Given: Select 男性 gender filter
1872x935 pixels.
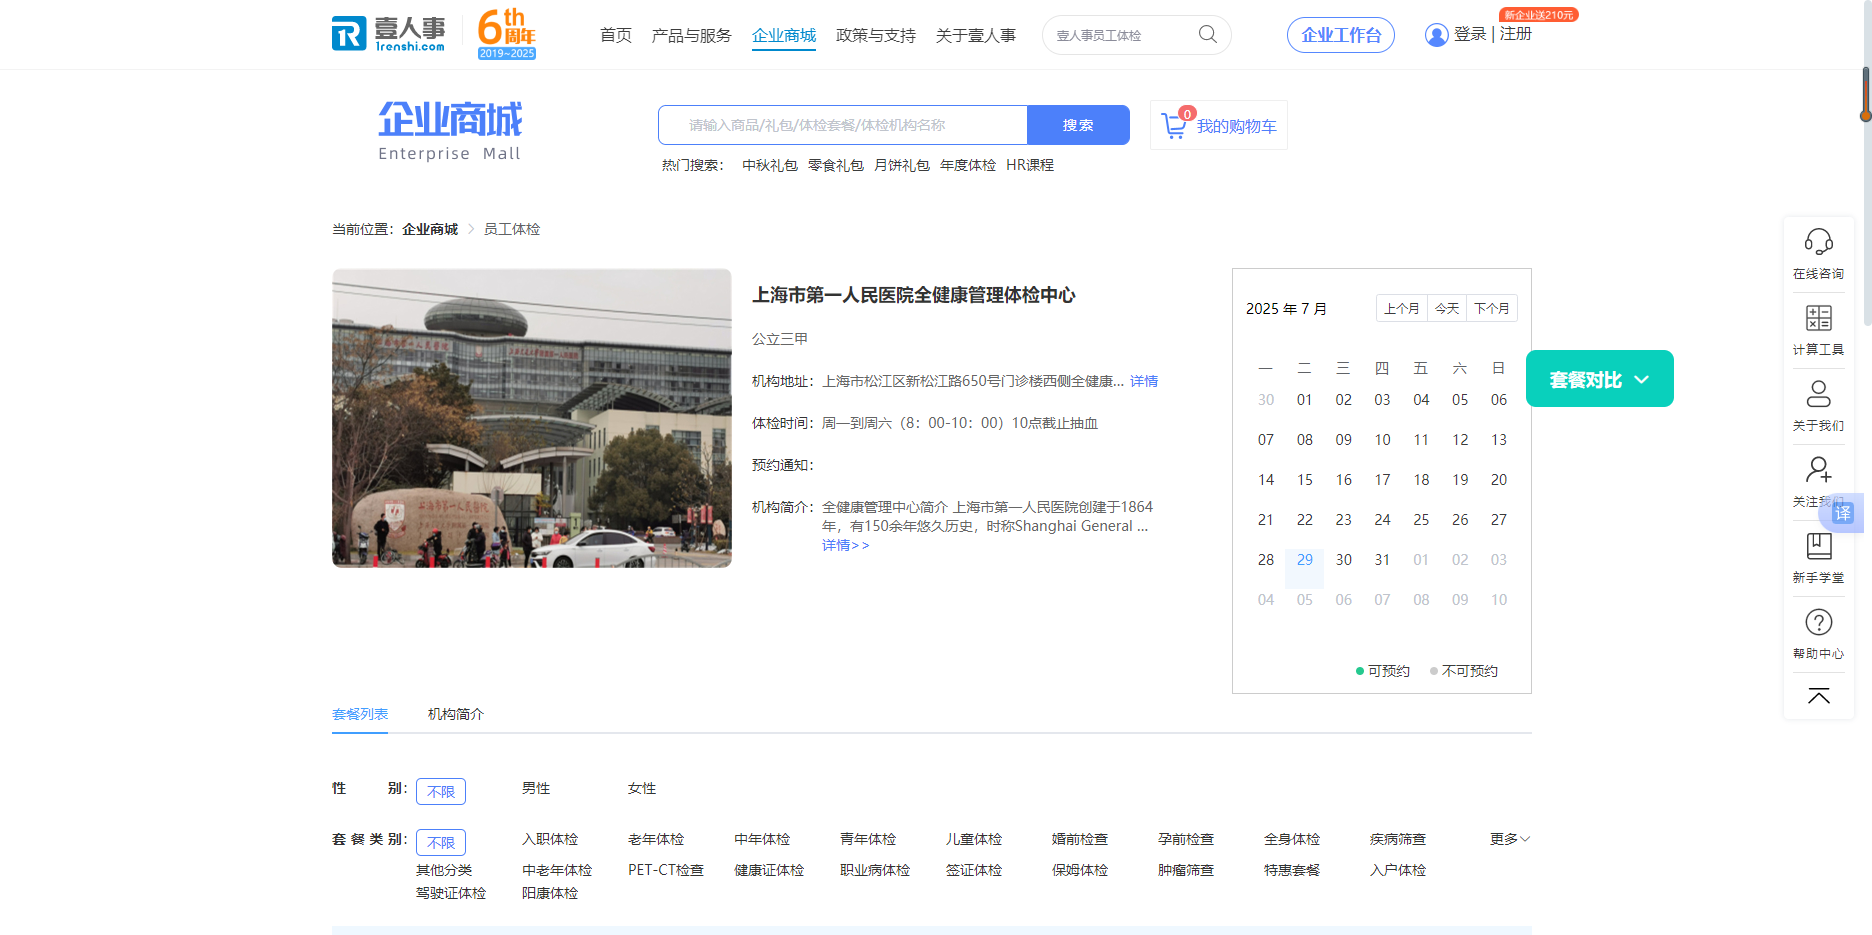Looking at the screenshot, I should tap(536, 788).
